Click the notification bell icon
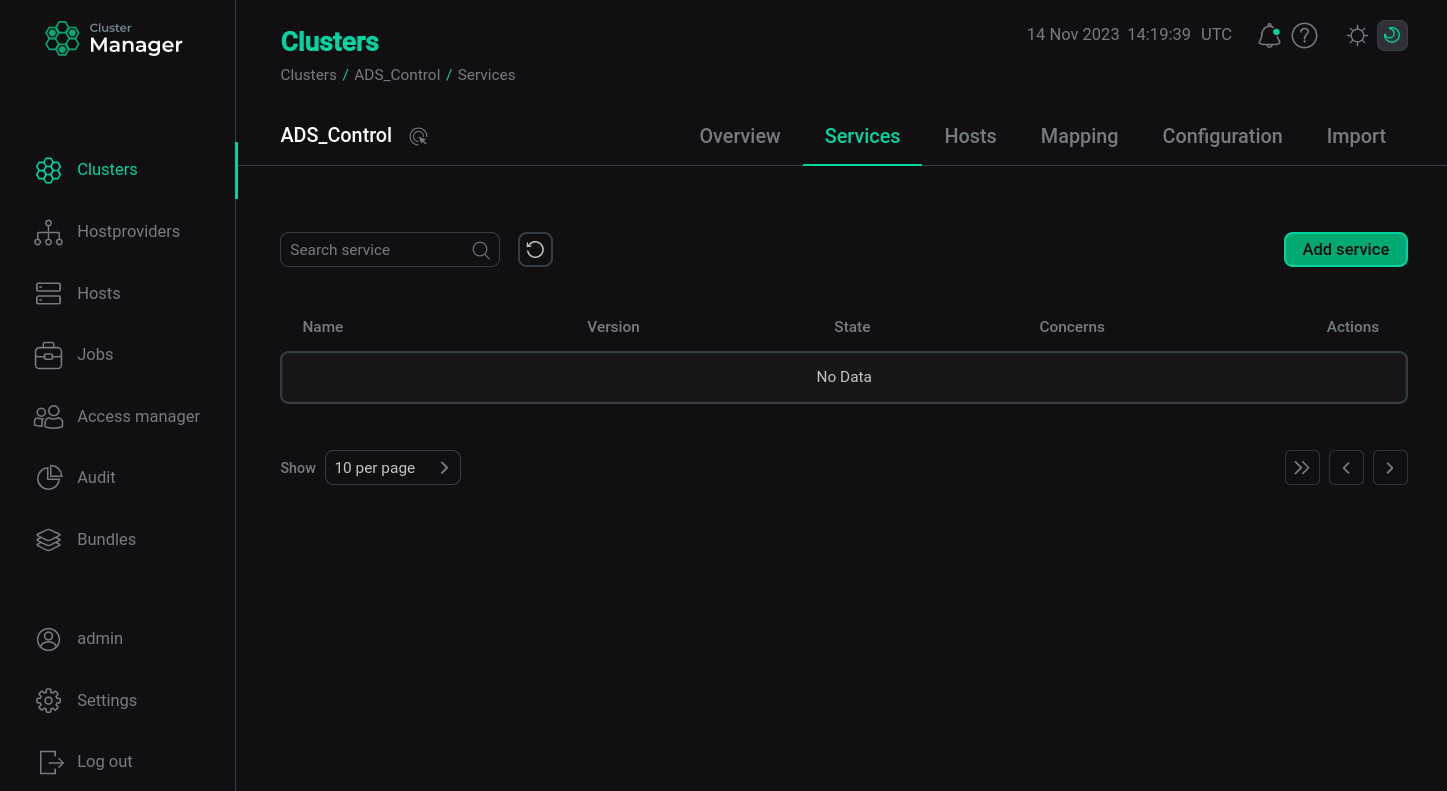1447x791 pixels. pos(1269,36)
